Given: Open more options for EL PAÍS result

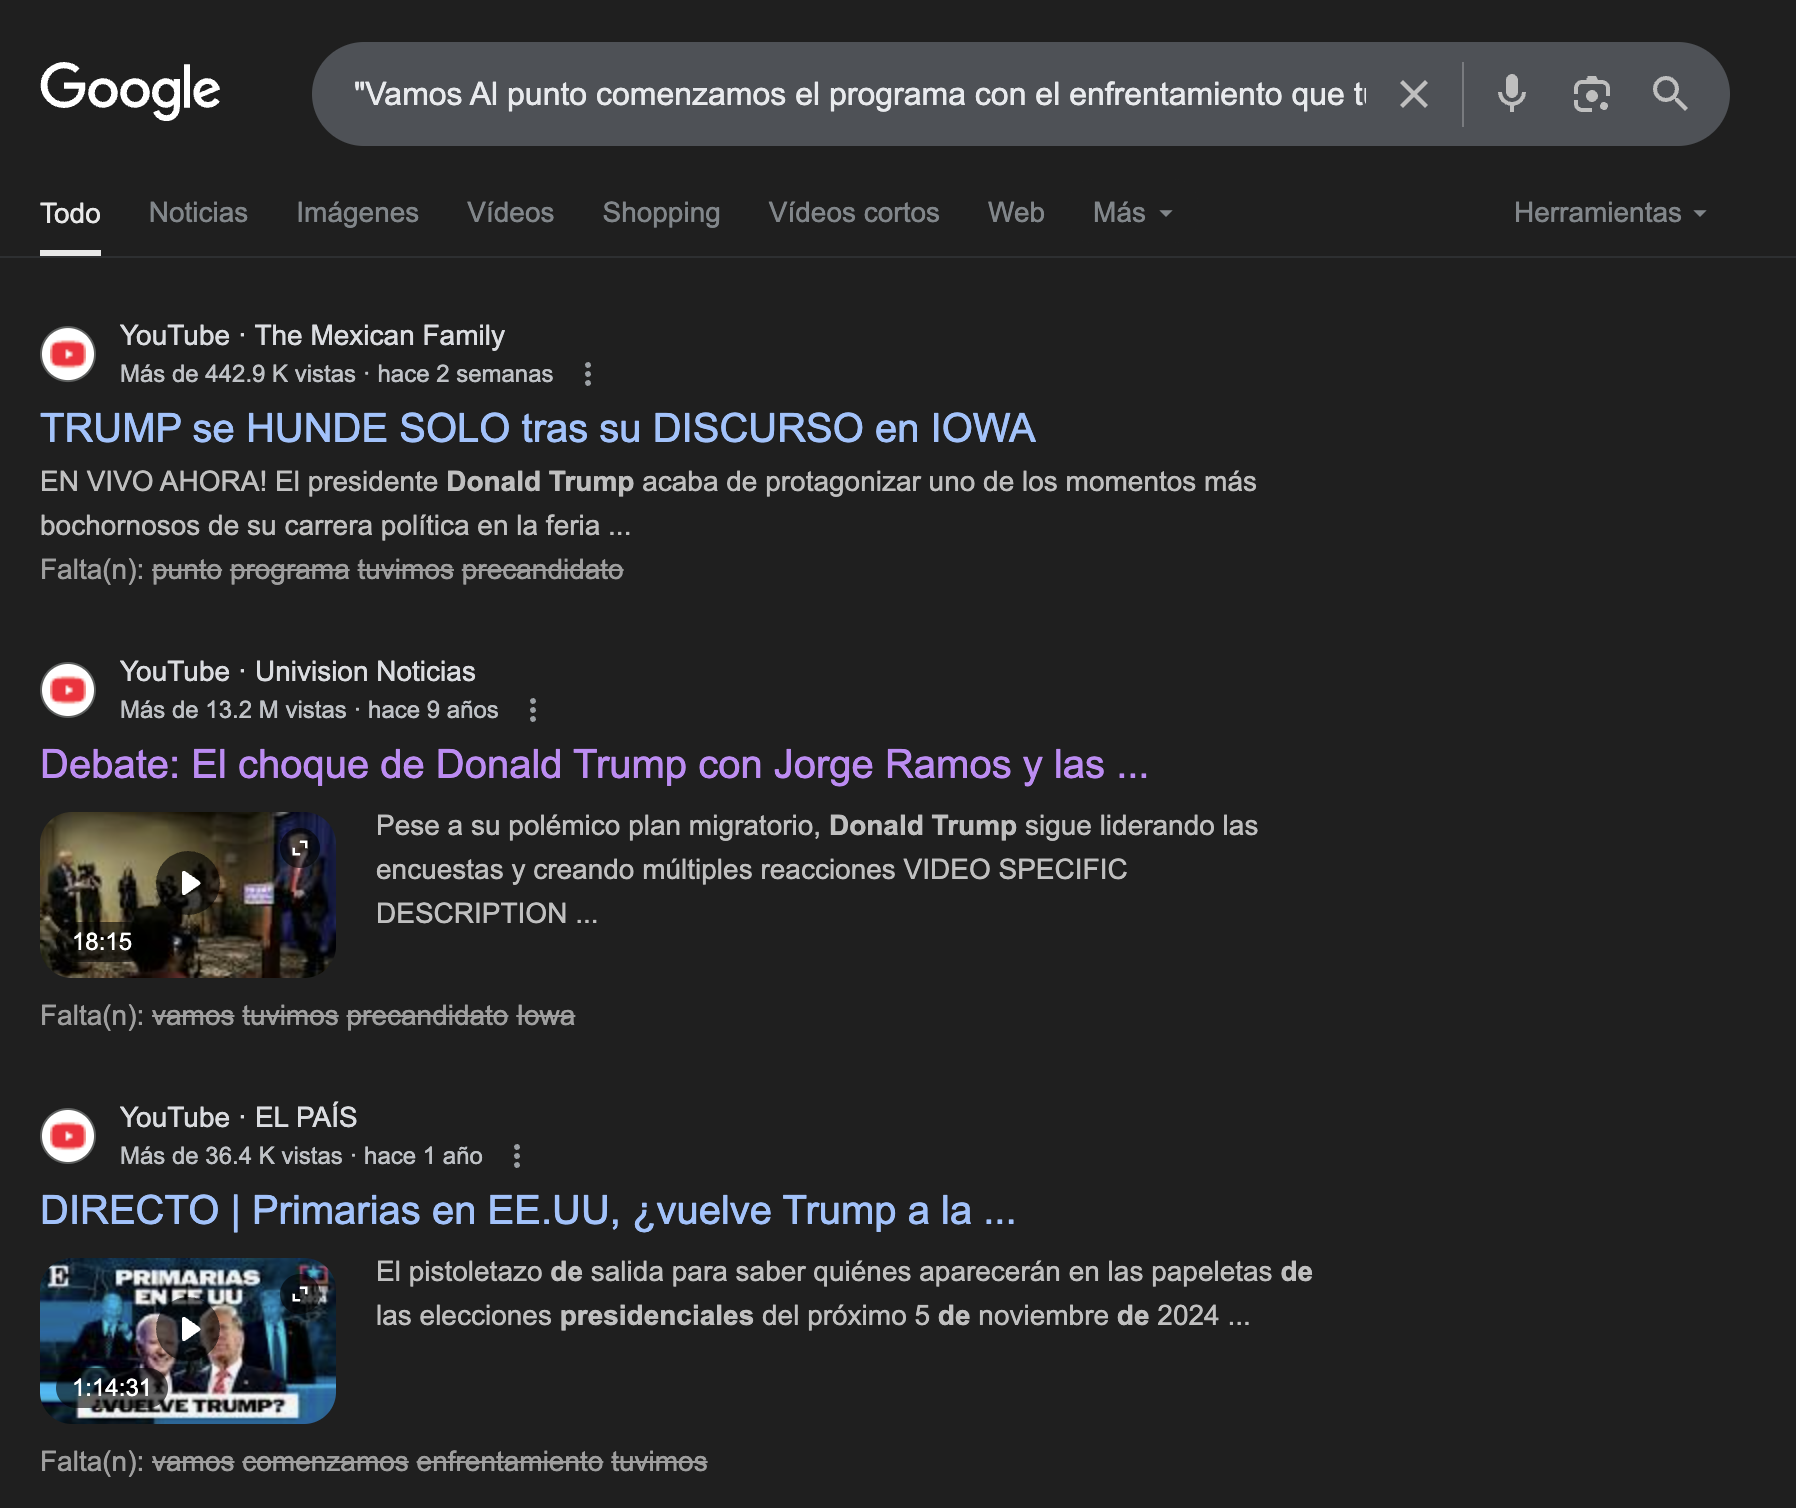Looking at the screenshot, I should pos(517,1156).
